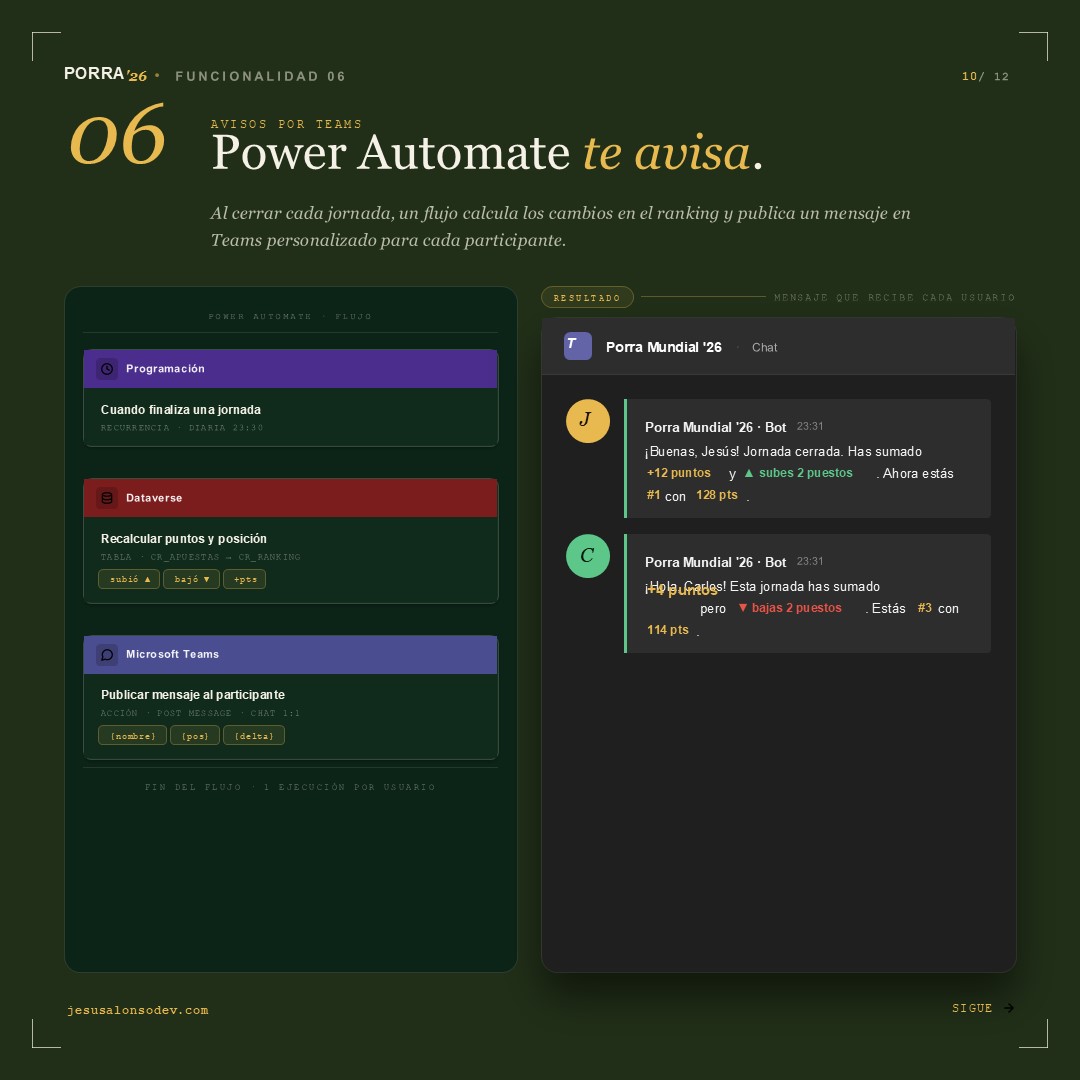This screenshot has height=1080, width=1080.
Task: Click 'FIN DEL FLUJO · 1 EJECUCIÓN POR USUARIO' text
Action: click(x=290, y=787)
